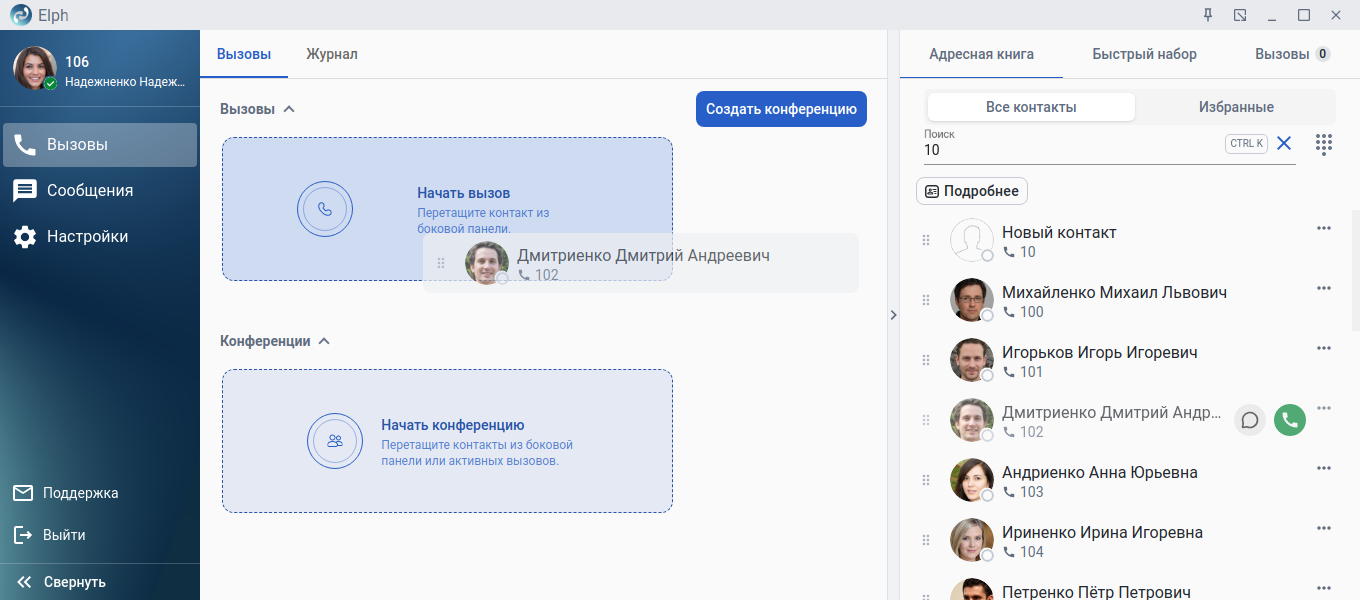Click user avatar of Надежненко
The image size is (1360, 600).
click(34, 68)
